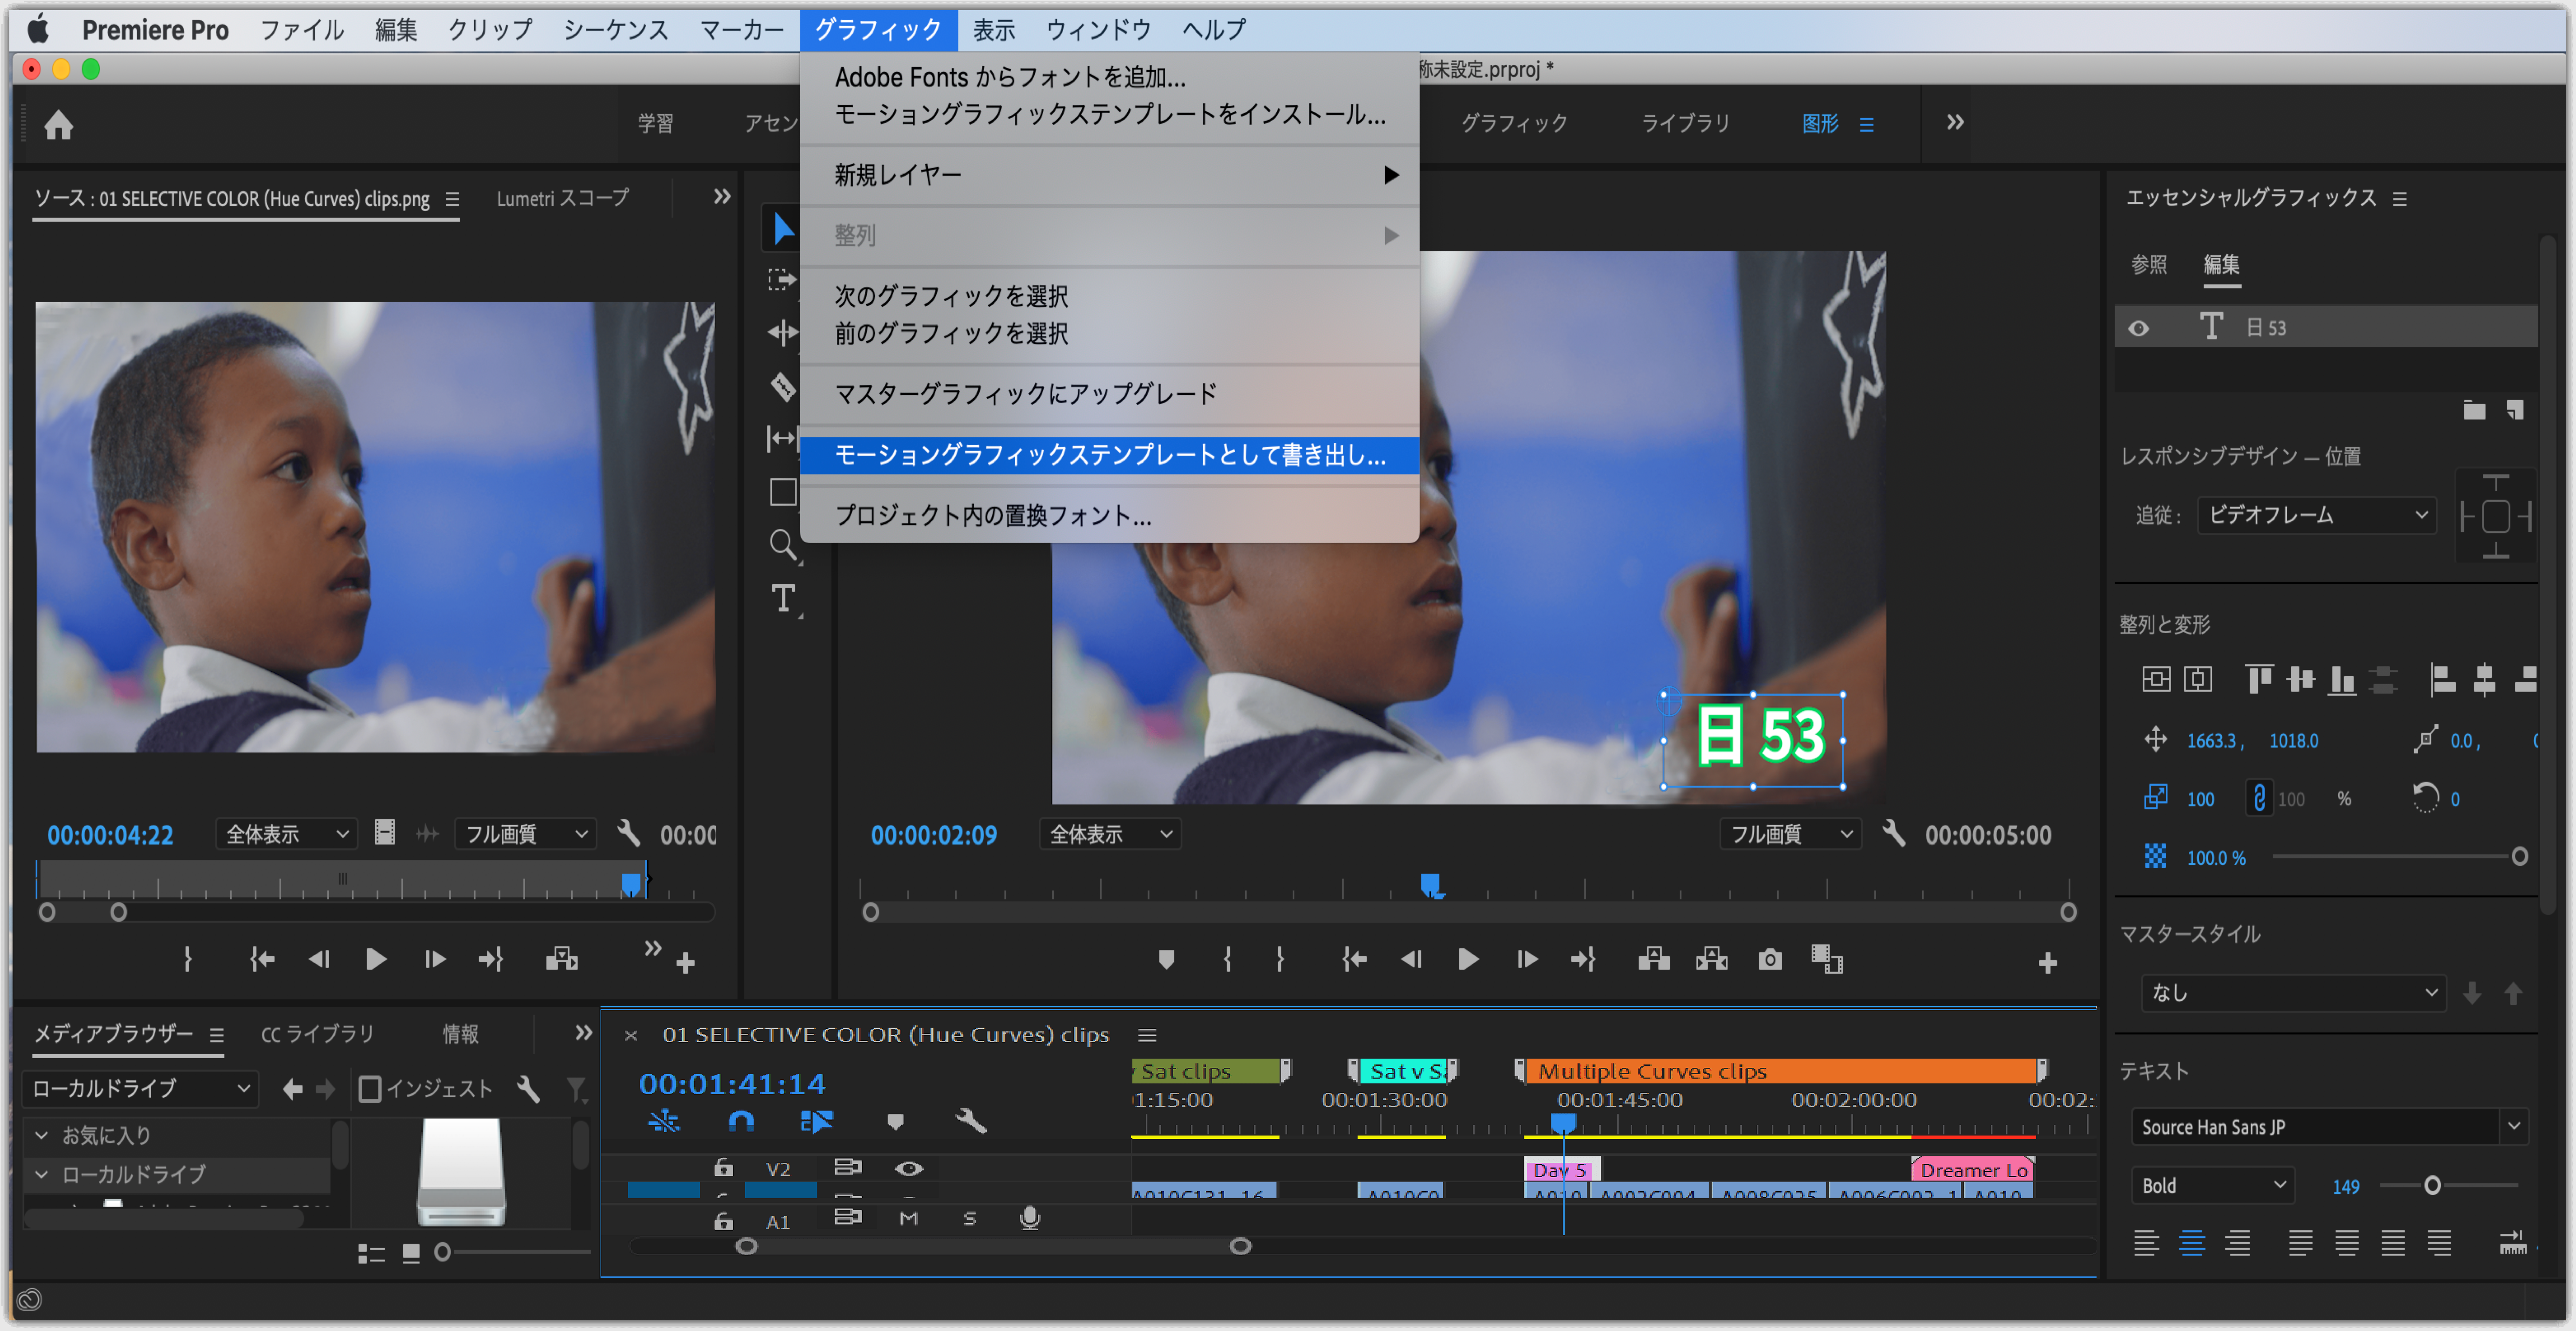Click the add marker icon in program monitor

[x=1166, y=959]
